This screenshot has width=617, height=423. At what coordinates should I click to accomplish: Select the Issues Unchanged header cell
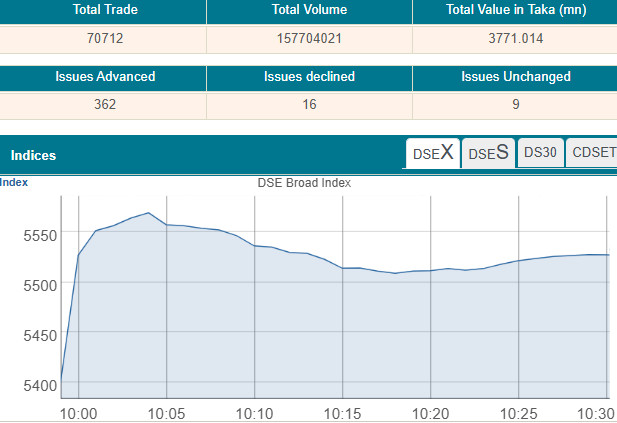(x=515, y=77)
